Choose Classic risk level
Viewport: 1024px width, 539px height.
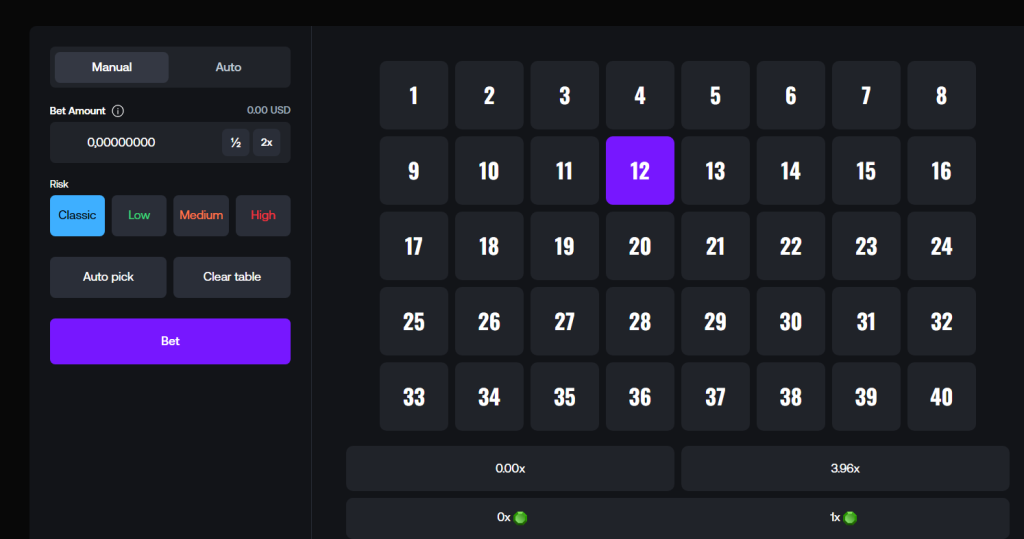[77, 216]
